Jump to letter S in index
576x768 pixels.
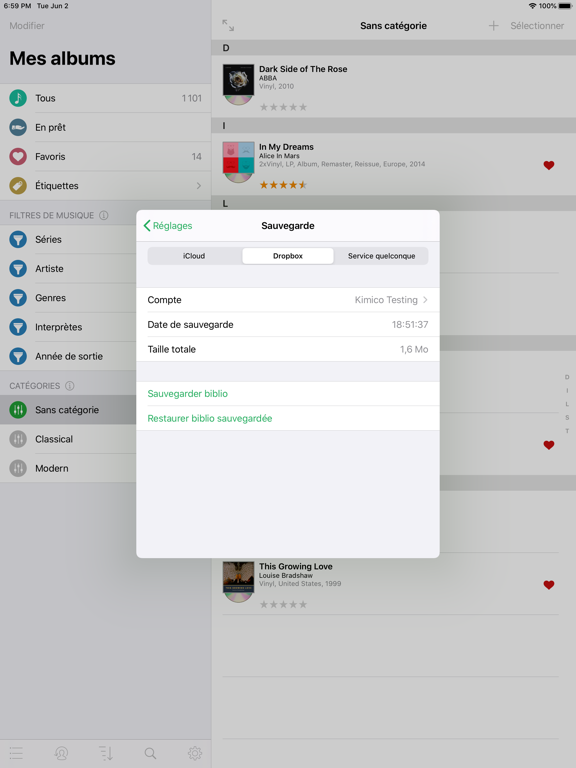[567, 418]
